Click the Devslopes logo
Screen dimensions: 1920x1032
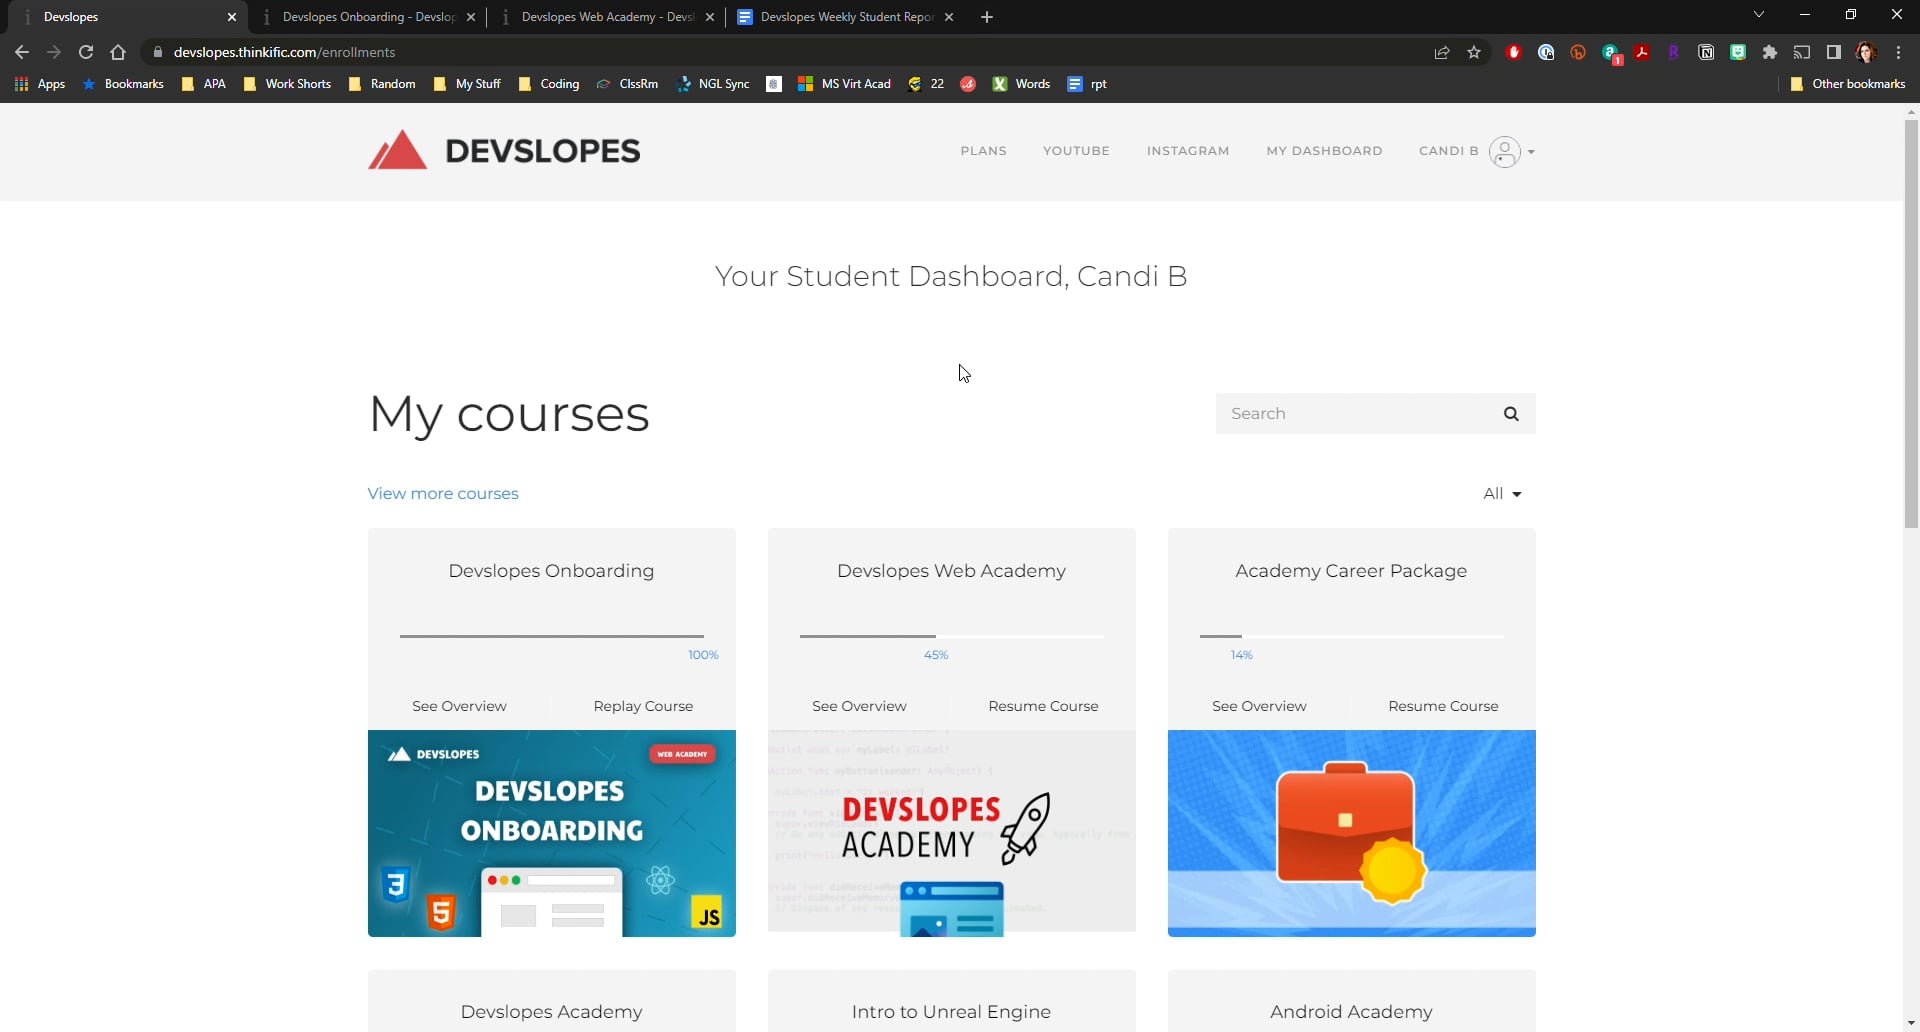click(x=504, y=150)
